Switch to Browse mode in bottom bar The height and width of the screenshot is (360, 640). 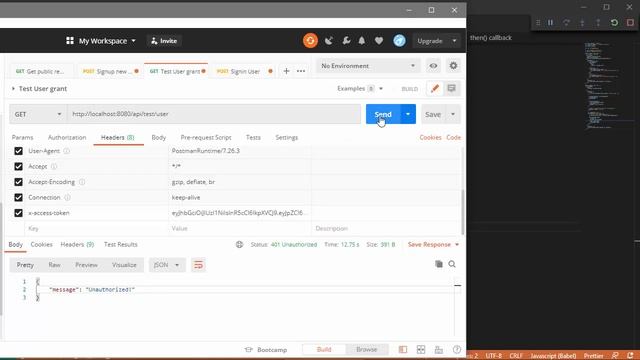[x=367, y=349]
